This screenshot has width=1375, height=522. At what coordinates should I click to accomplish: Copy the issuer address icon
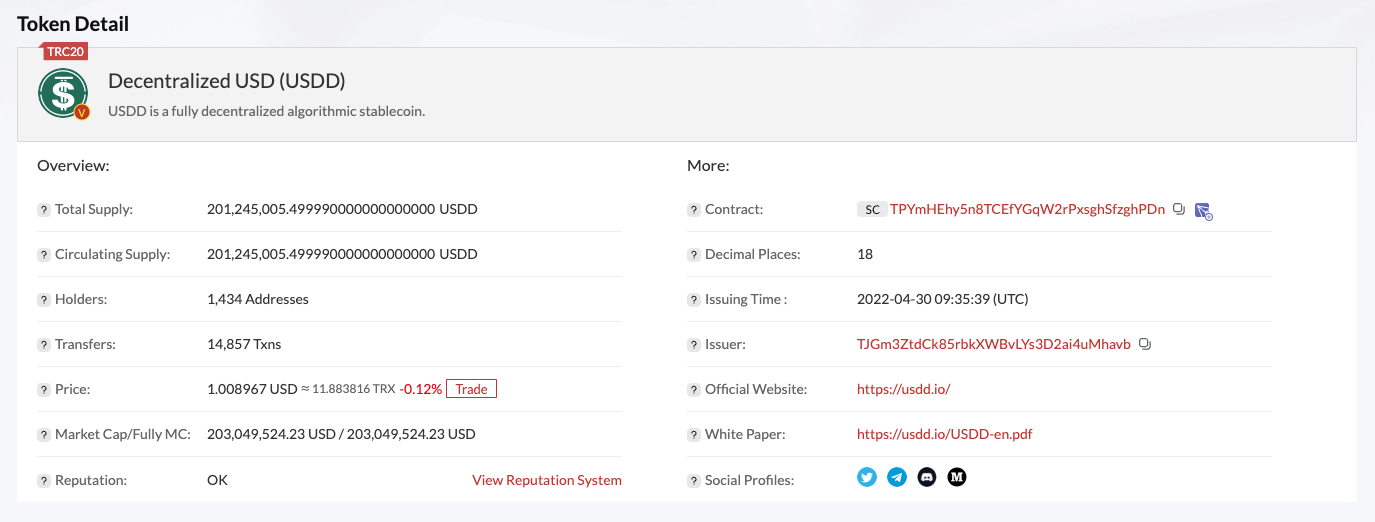[1145, 344]
